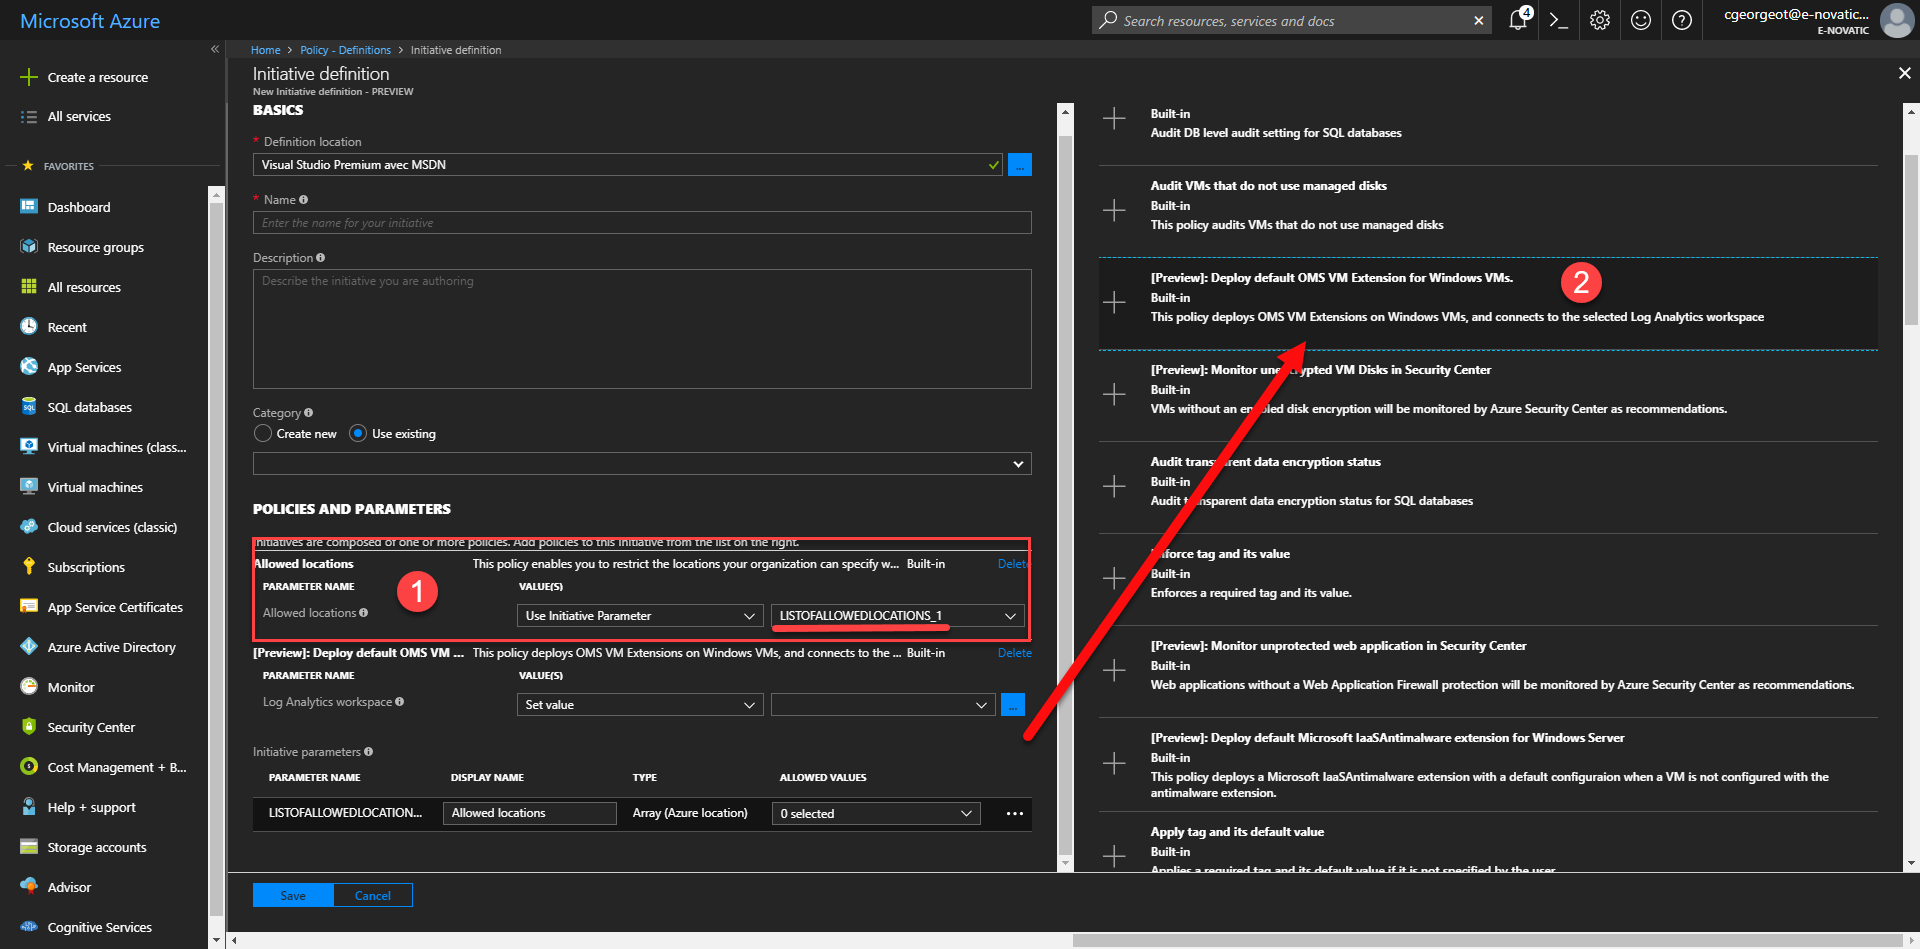The height and width of the screenshot is (949, 1920).
Task: Collapse the left sidebar chevron
Action: click(214, 49)
